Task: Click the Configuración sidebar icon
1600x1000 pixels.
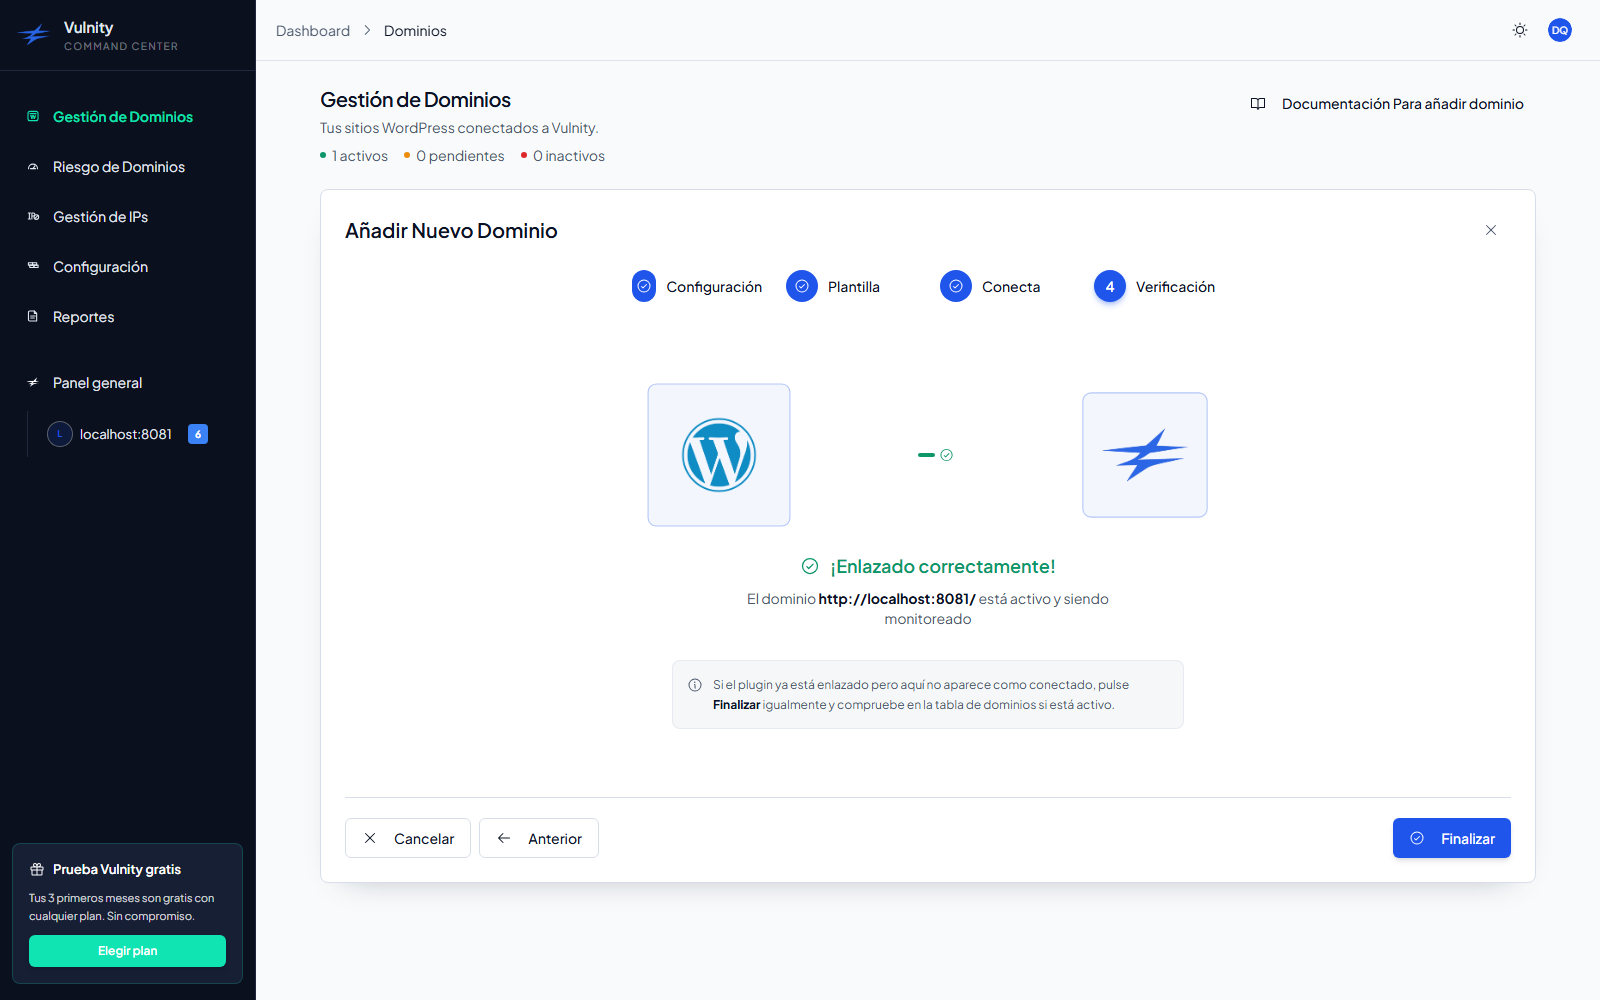Action: pos(33,266)
